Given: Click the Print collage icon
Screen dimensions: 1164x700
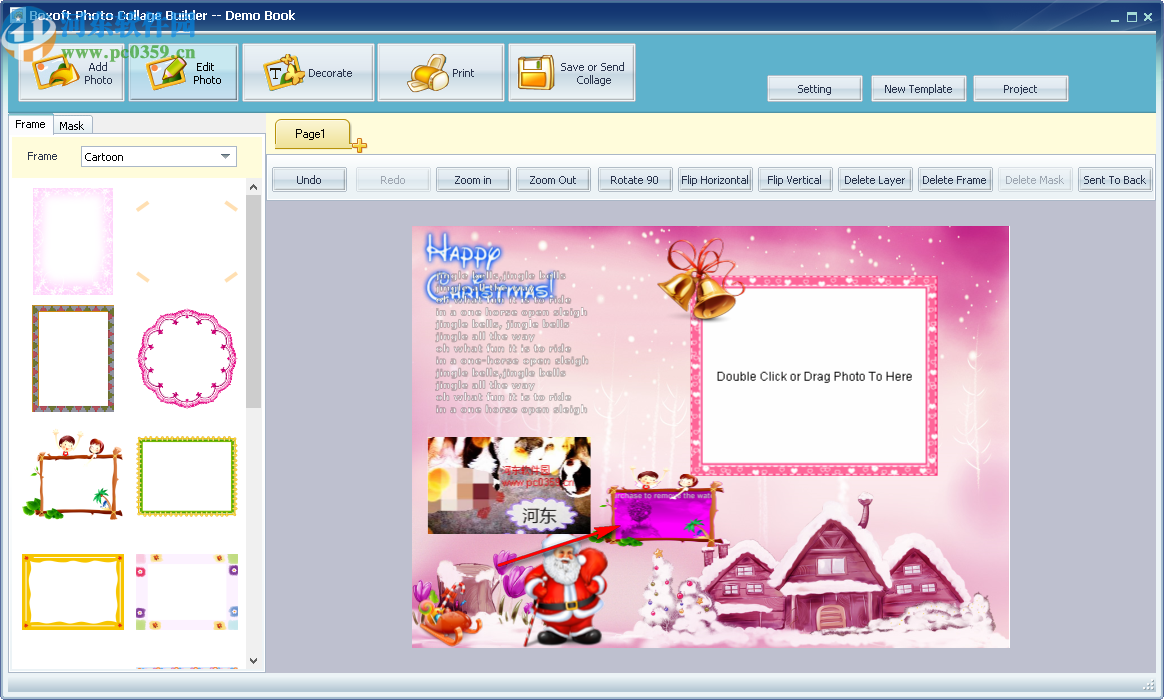Looking at the screenshot, I should [439, 70].
